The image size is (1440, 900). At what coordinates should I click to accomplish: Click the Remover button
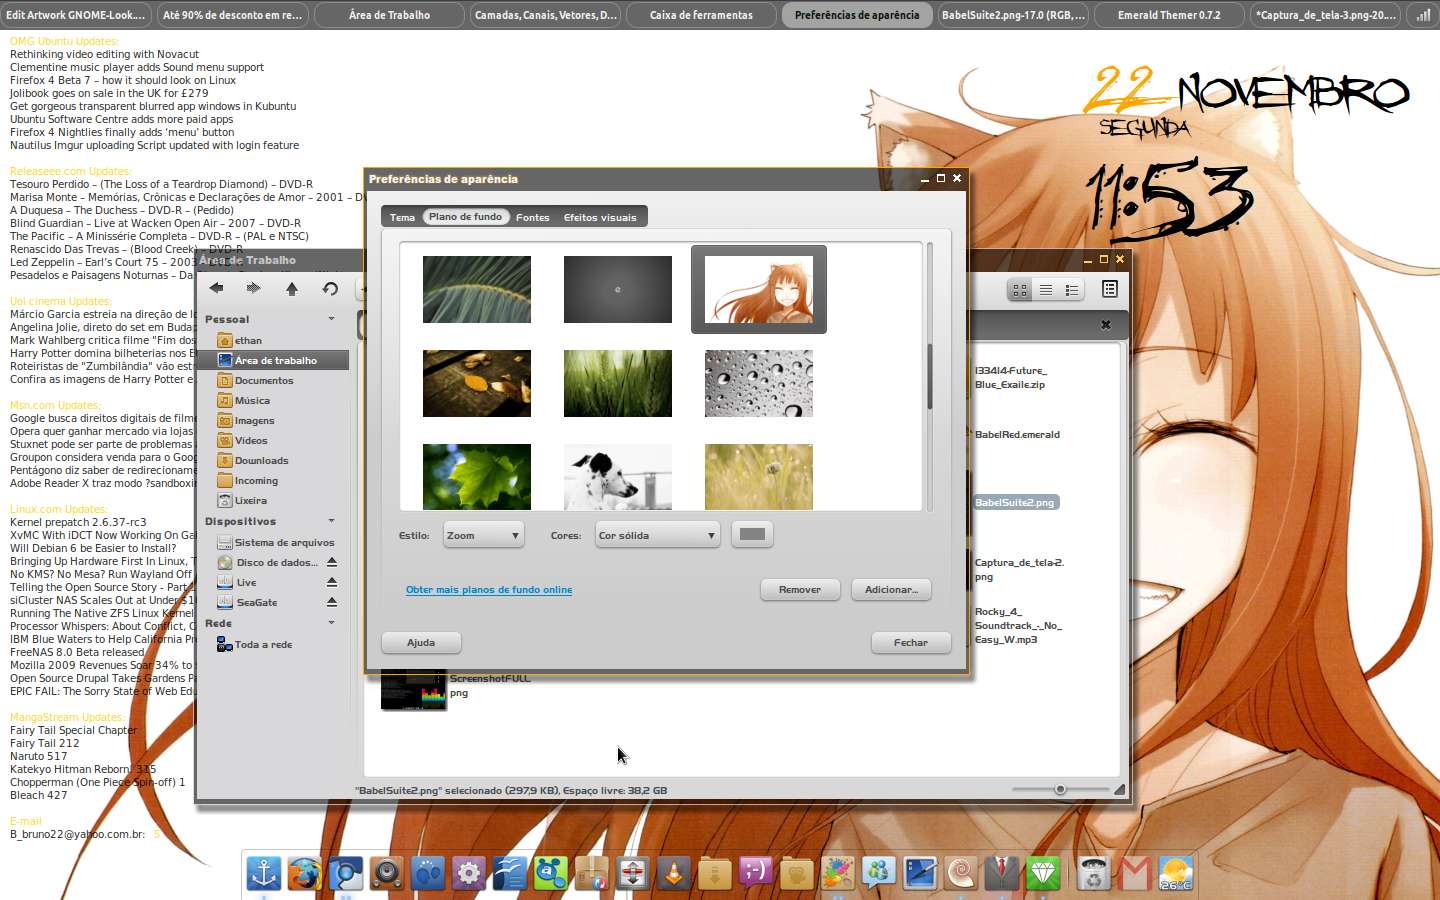(800, 589)
